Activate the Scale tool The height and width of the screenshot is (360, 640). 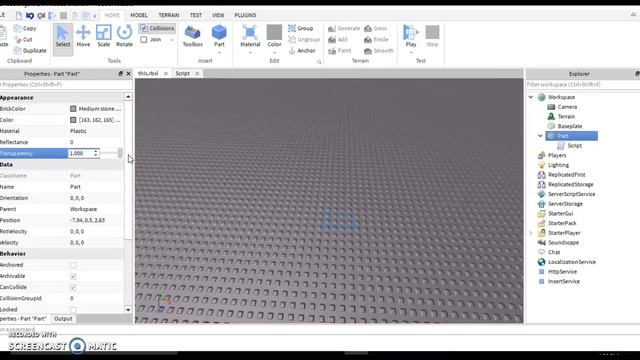[x=104, y=37]
